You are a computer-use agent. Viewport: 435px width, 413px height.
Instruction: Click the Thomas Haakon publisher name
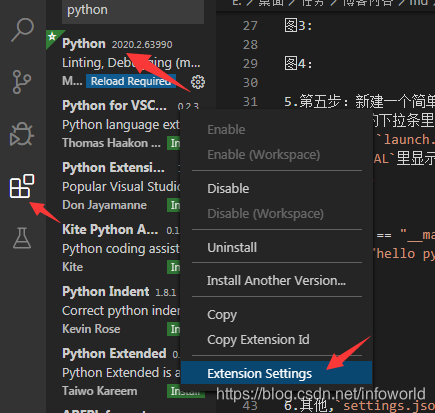111,143
